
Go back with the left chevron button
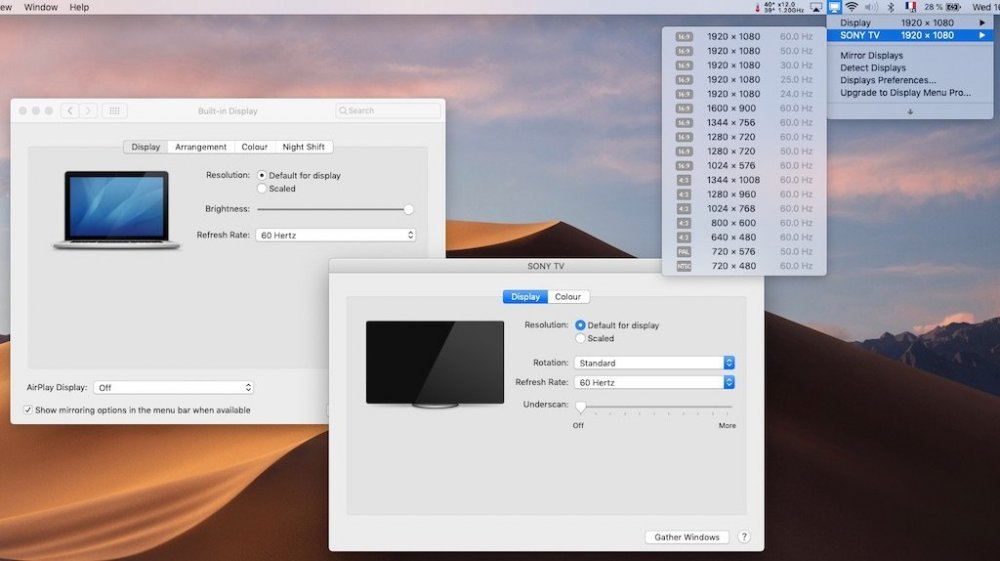click(70, 111)
